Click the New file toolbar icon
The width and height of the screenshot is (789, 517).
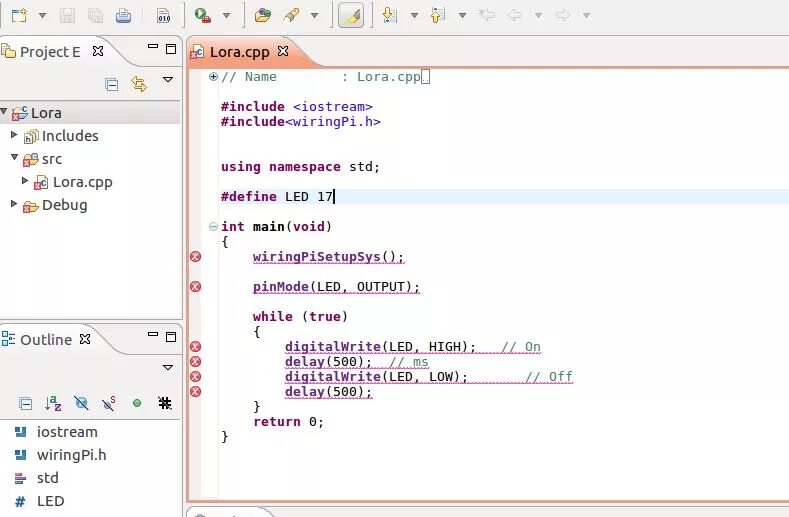pos(19,15)
